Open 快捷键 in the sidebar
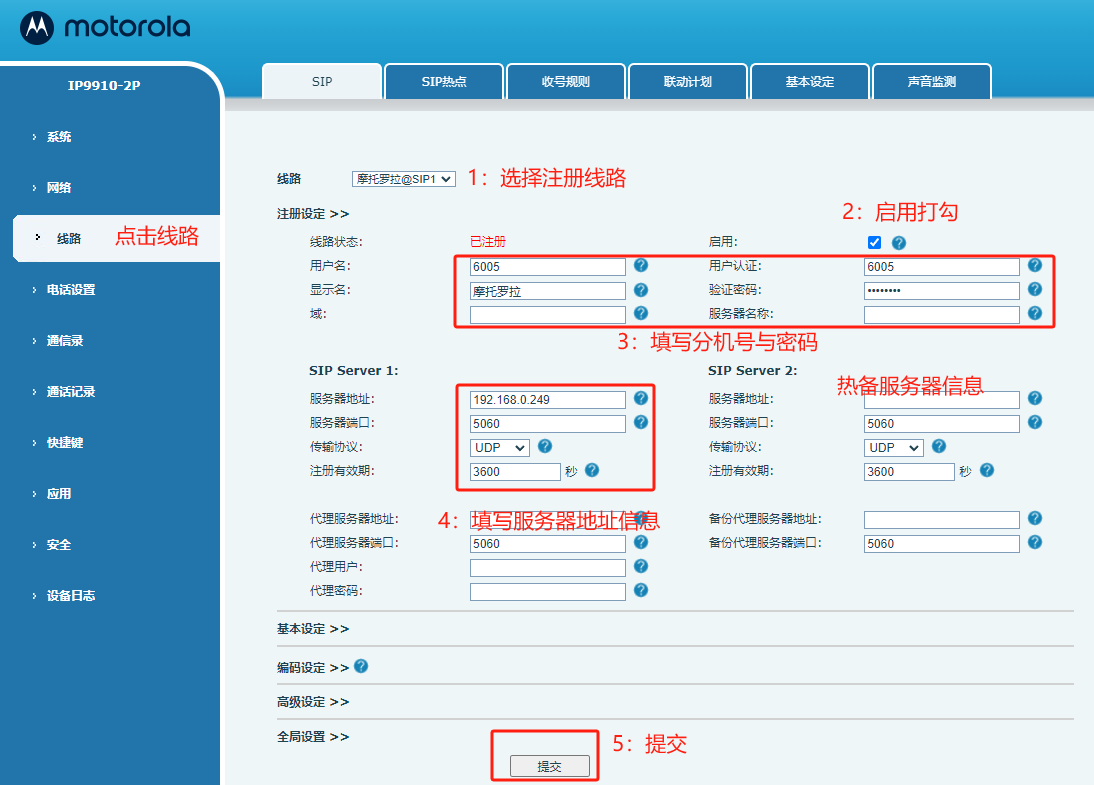The image size is (1094, 785). click(64, 442)
